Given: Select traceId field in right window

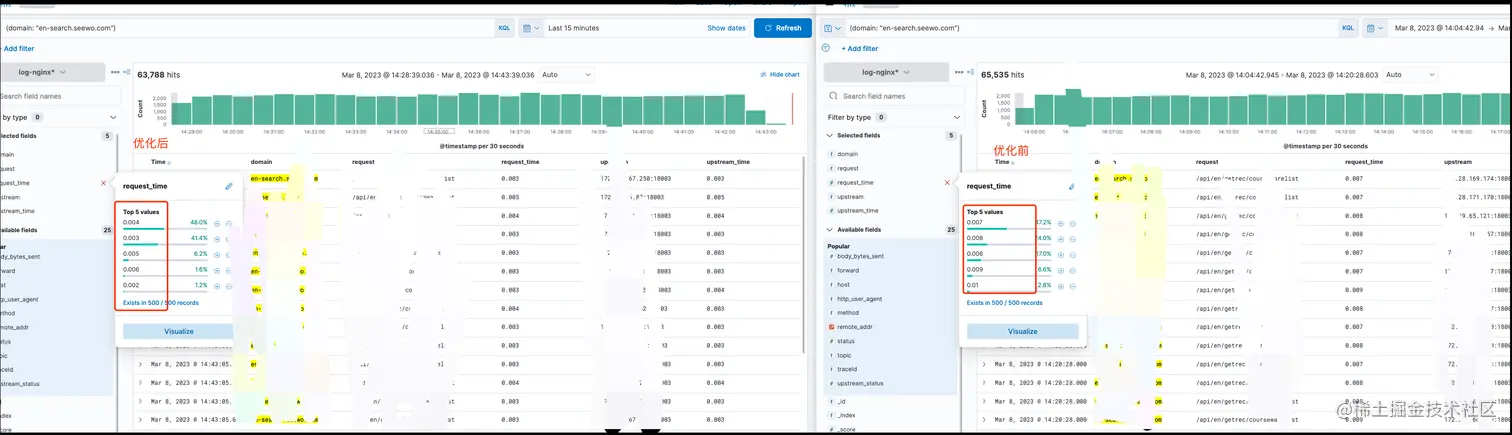Looking at the screenshot, I should pyautogui.click(x=846, y=369).
